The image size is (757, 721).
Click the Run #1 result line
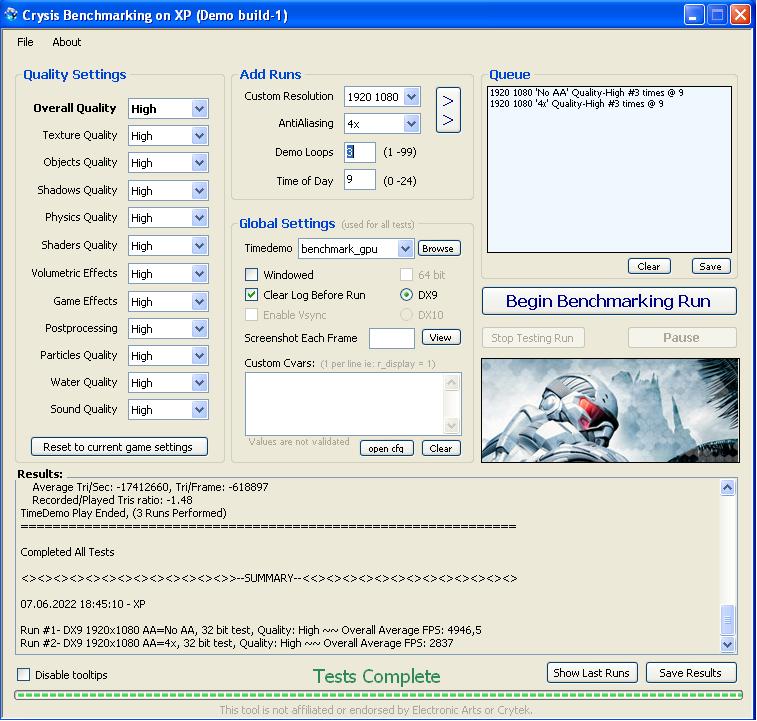(251, 630)
